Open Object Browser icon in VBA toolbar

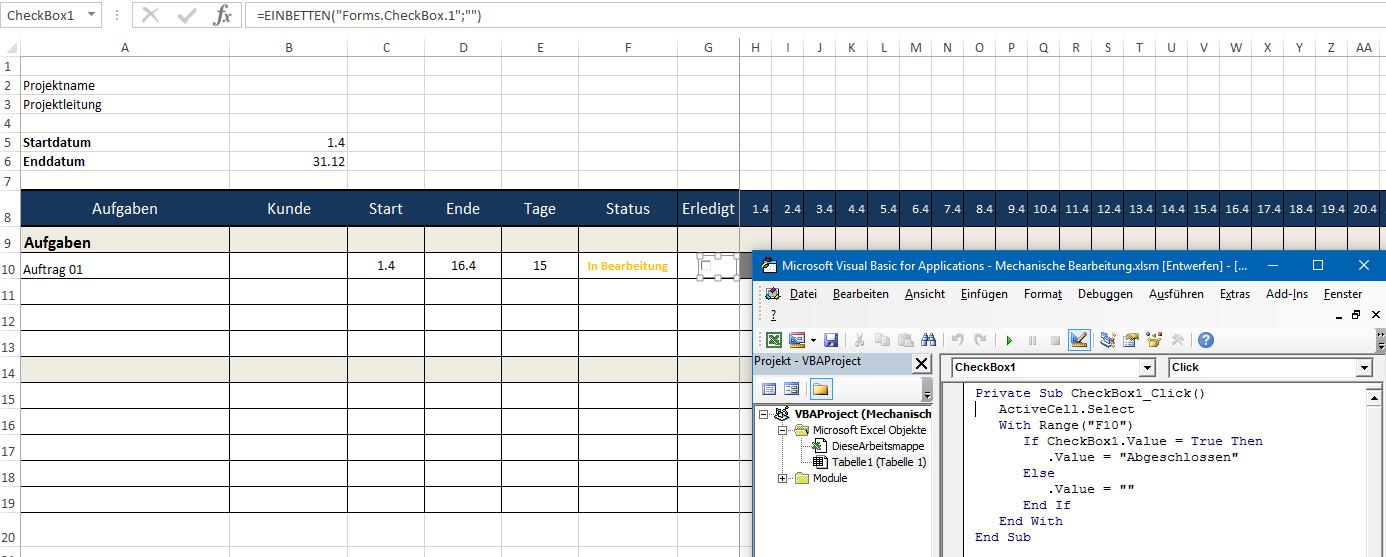1155,340
